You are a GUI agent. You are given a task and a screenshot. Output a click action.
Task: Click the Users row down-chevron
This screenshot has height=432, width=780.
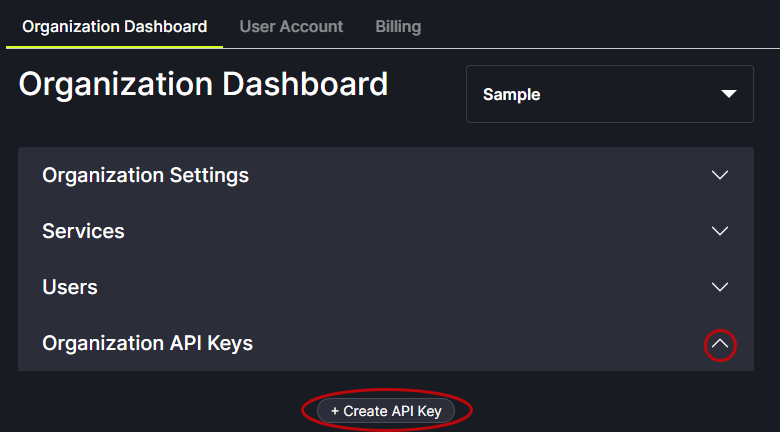point(719,287)
